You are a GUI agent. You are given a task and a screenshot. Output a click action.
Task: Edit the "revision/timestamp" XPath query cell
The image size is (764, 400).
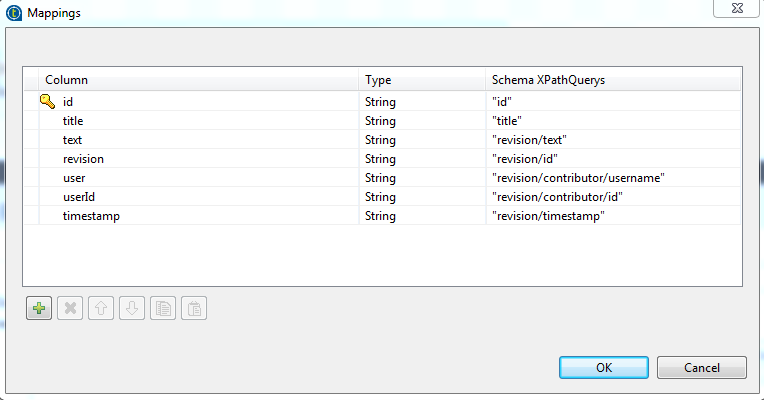click(x=613, y=215)
